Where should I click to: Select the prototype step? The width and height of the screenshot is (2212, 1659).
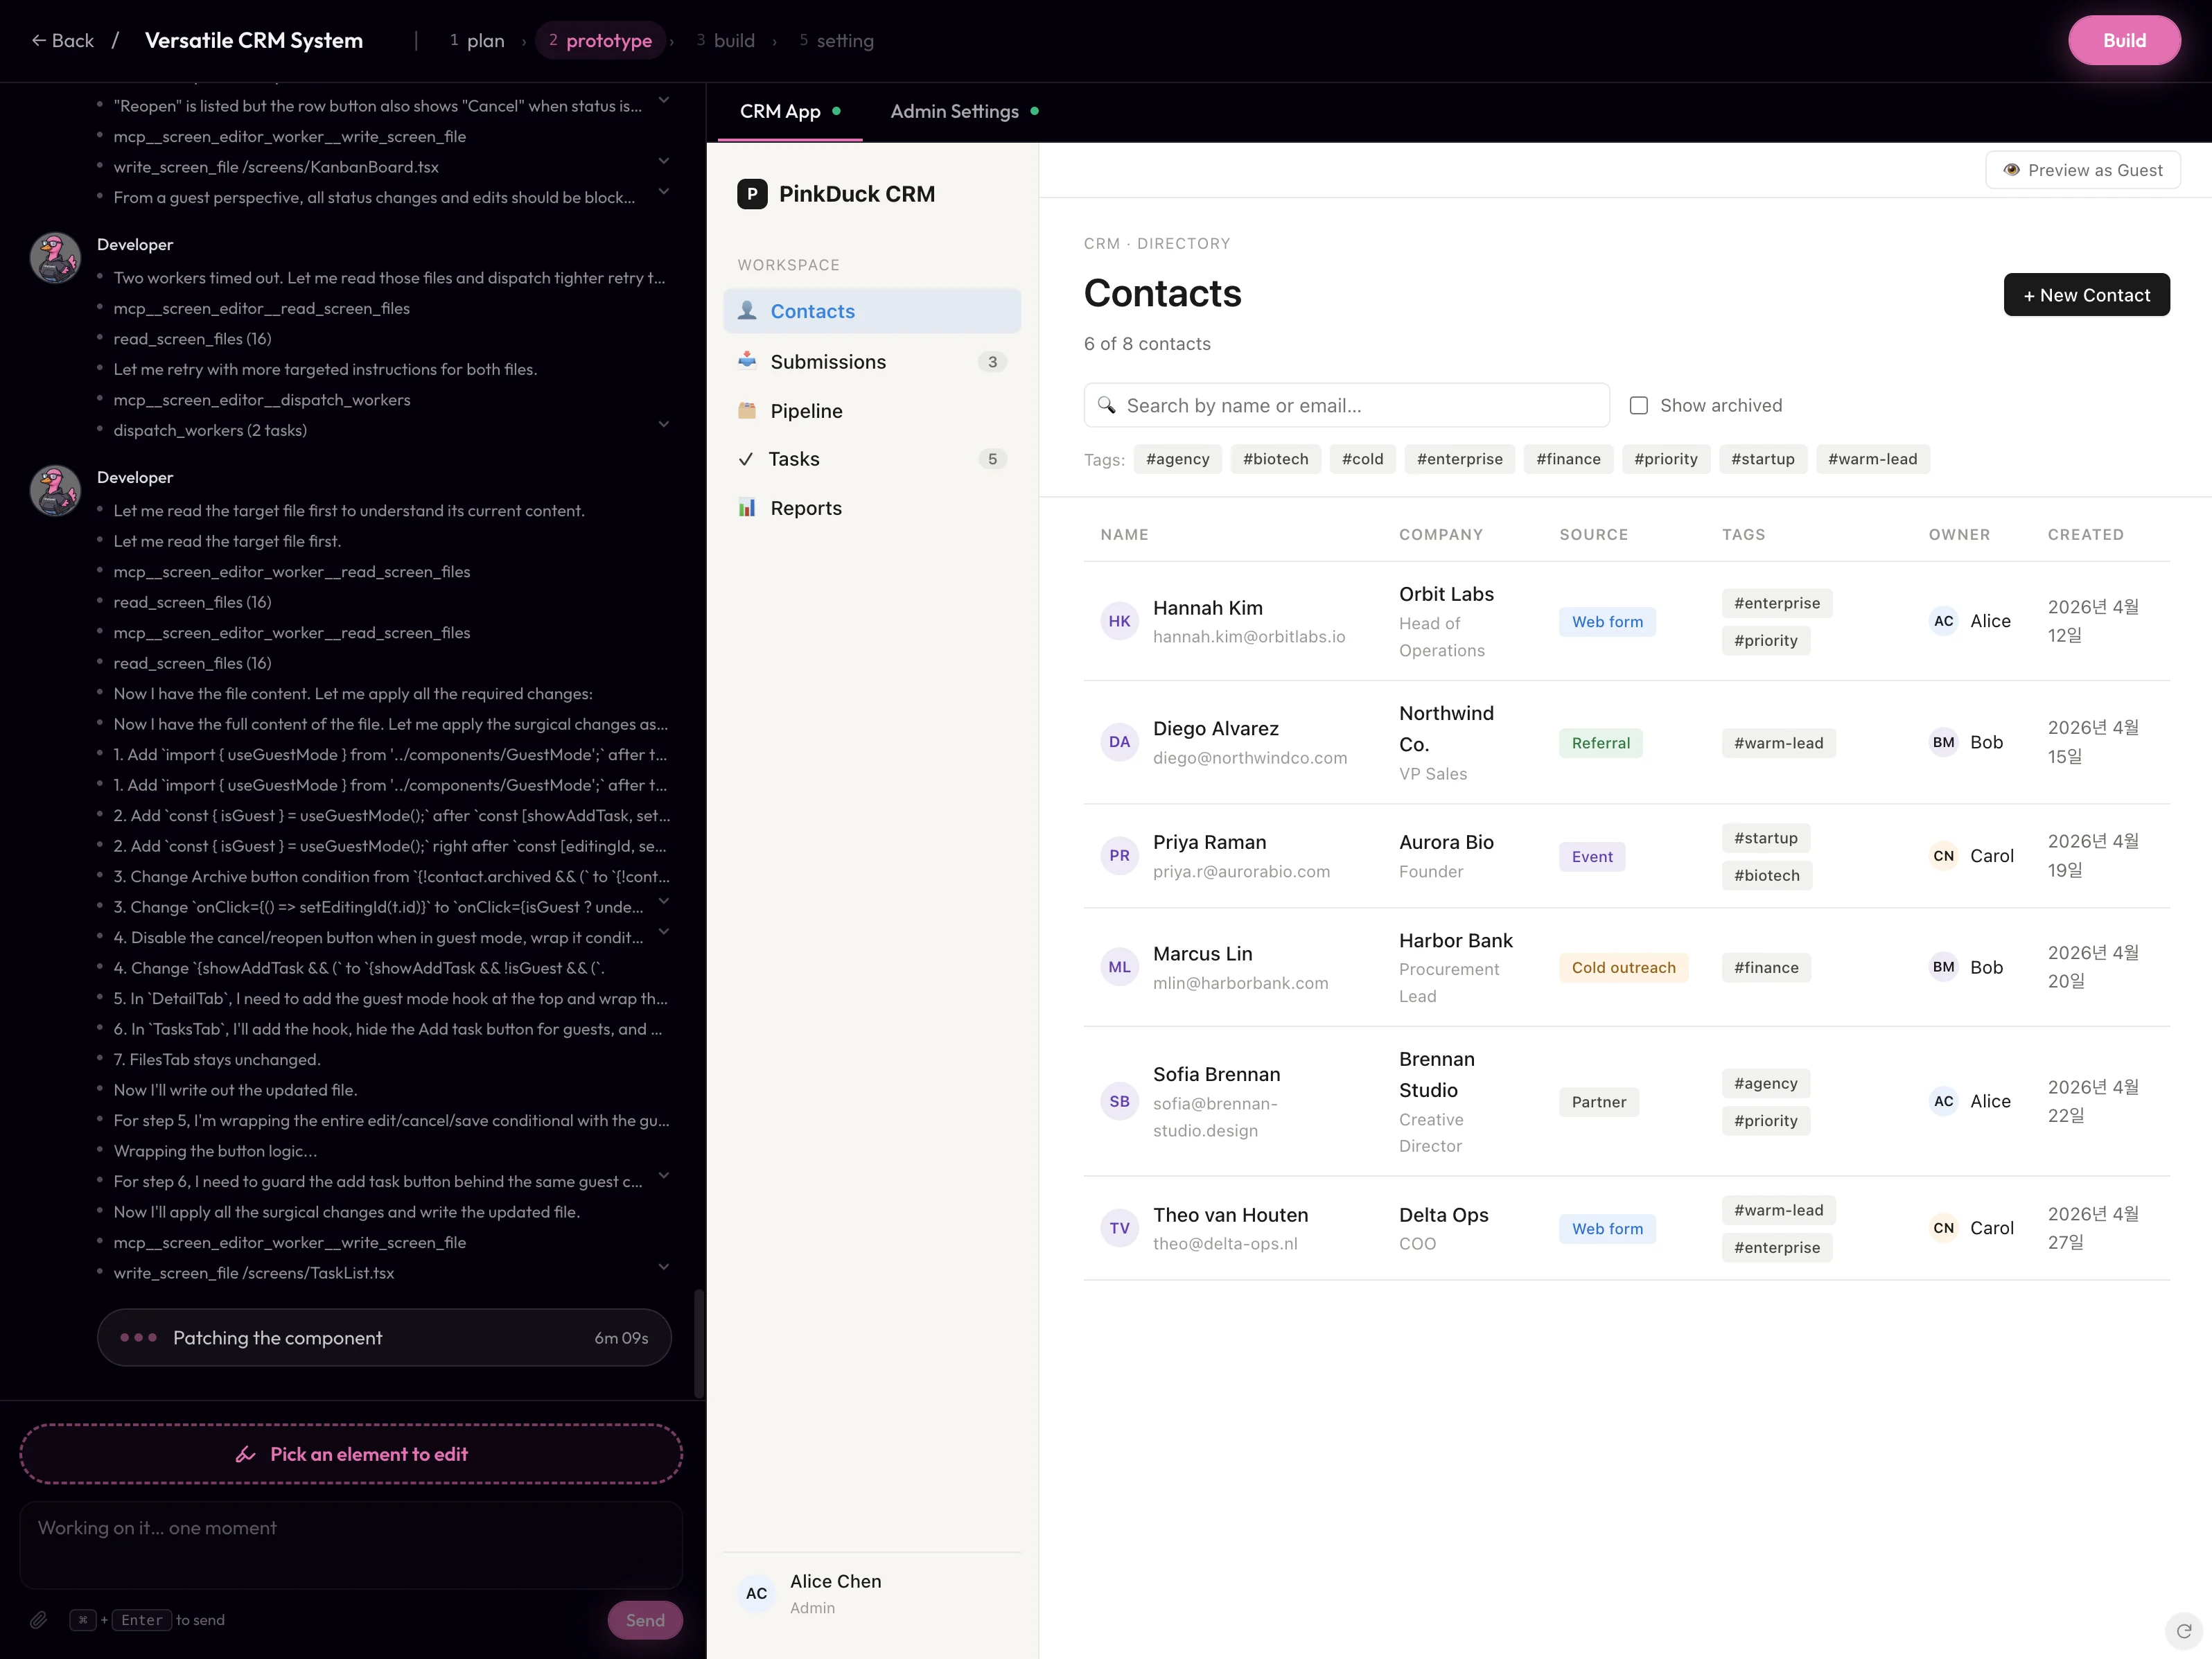600,40
